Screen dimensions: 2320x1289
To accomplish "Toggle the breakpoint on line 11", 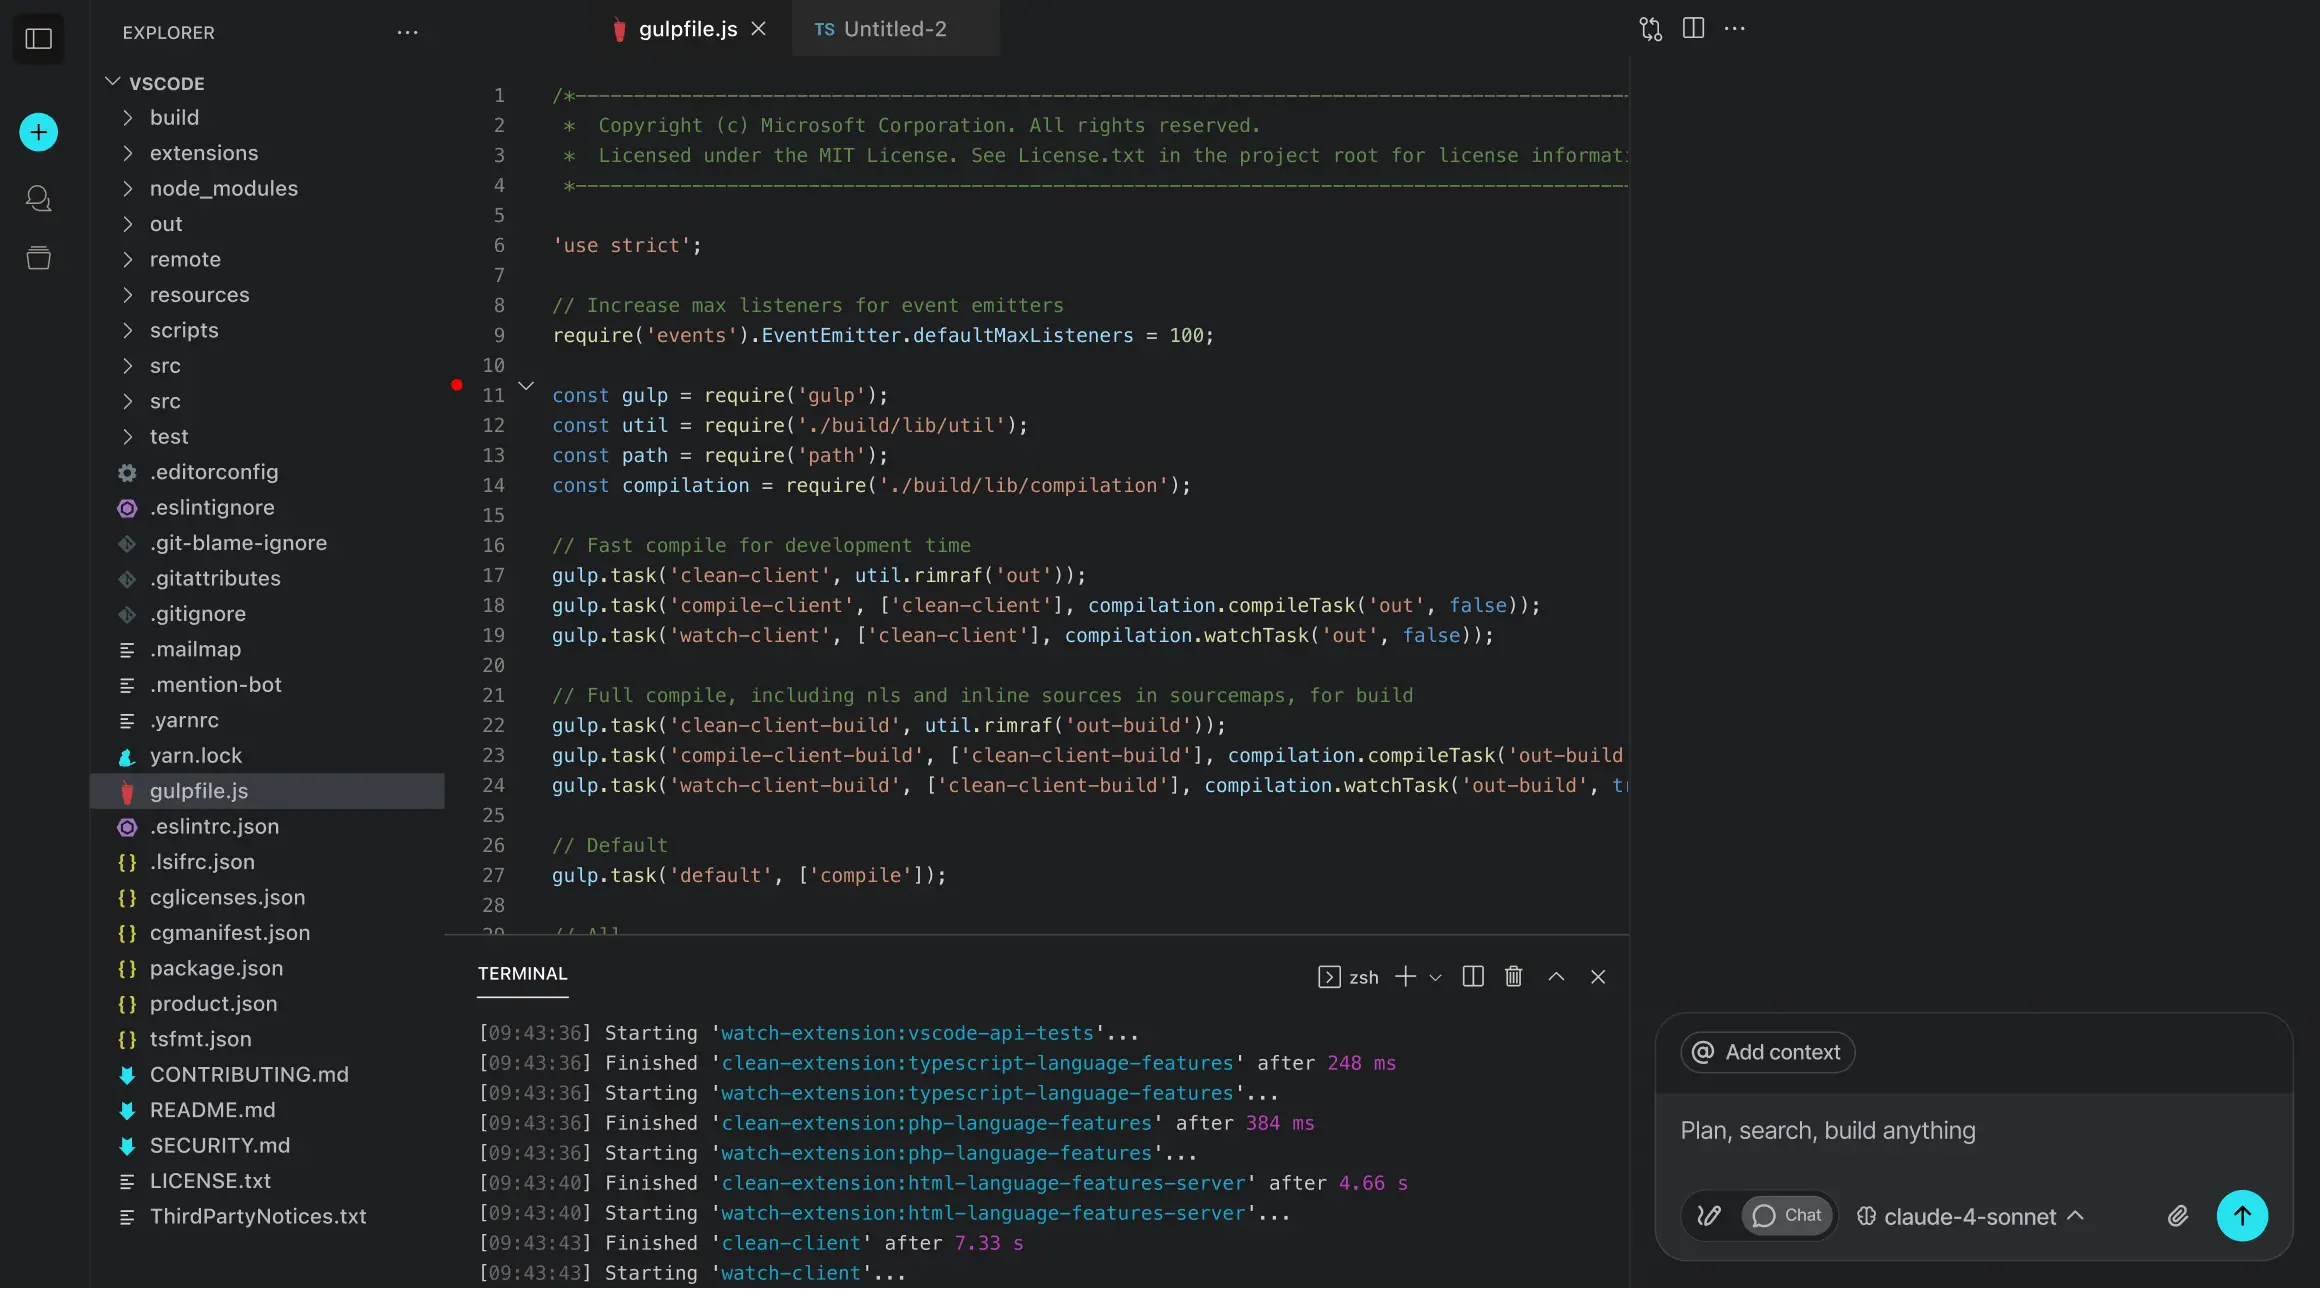I will (457, 386).
